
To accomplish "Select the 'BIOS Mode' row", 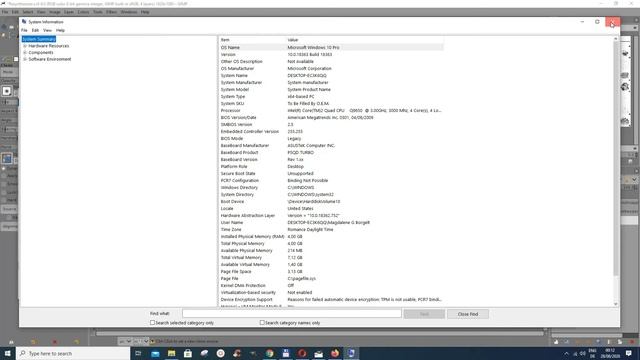I will pos(331,138).
